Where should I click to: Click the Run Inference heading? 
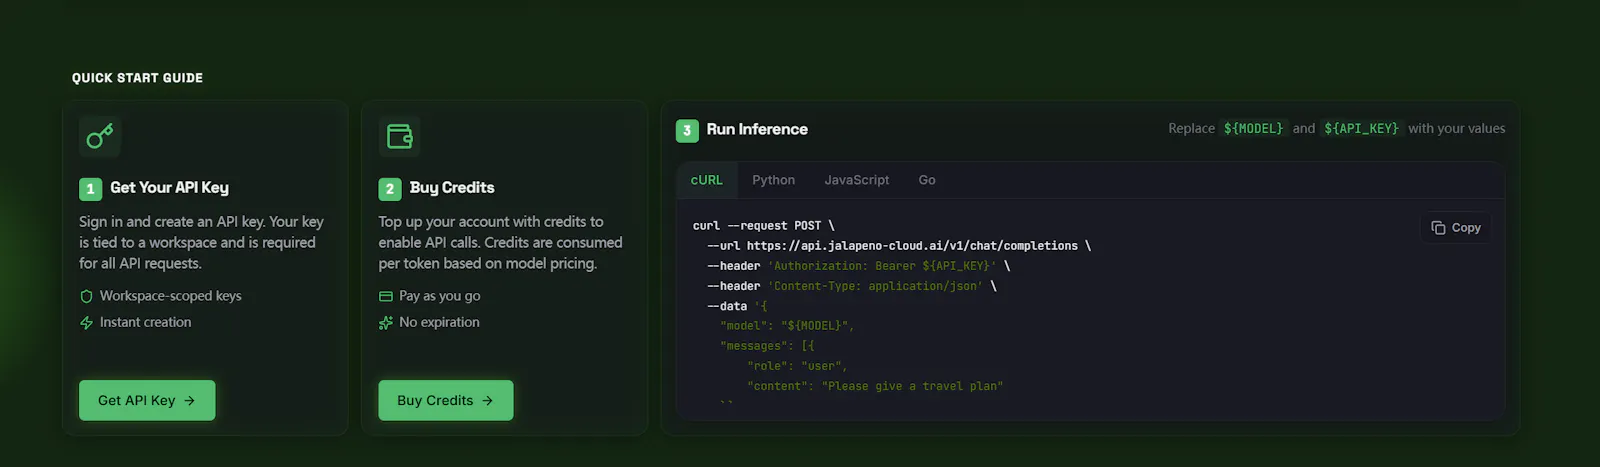point(757,129)
